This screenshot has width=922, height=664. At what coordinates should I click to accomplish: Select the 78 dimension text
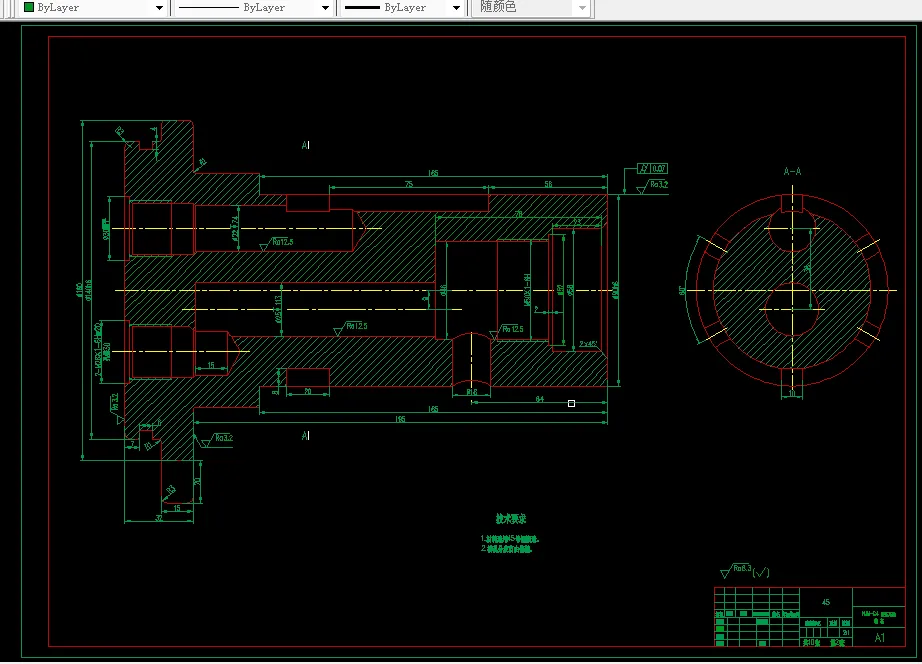coord(519,214)
